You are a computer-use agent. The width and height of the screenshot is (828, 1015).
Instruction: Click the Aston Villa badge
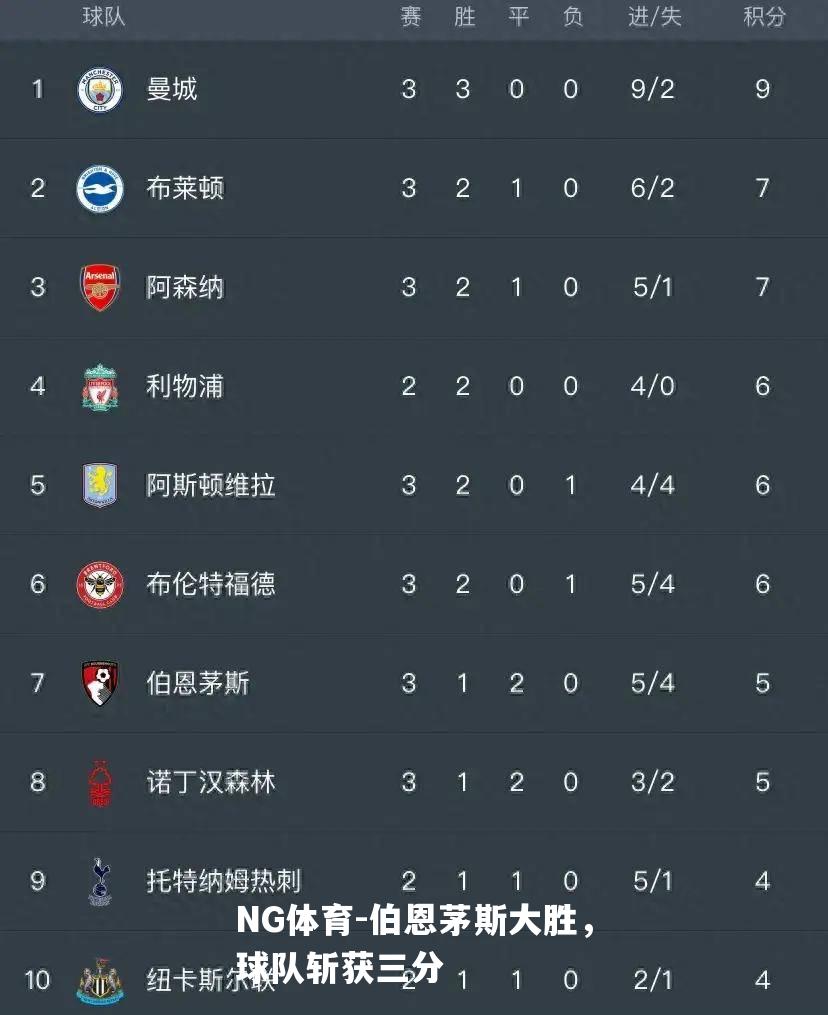(x=100, y=485)
